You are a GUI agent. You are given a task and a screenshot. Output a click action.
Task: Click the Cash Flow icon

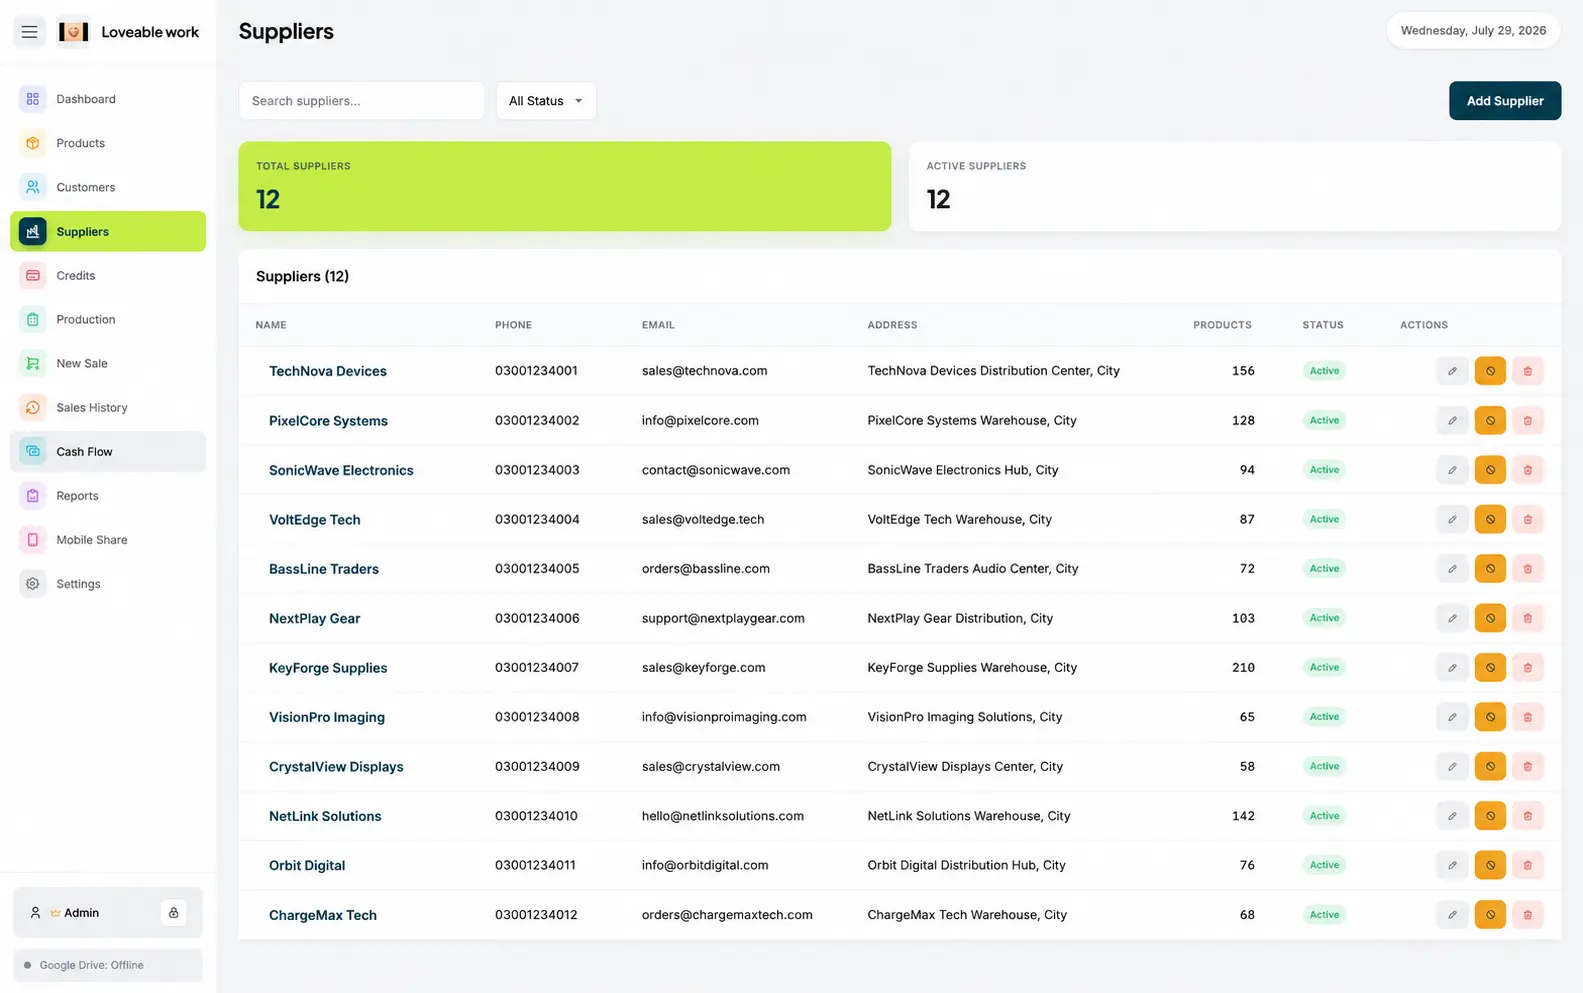pyautogui.click(x=33, y=451)
